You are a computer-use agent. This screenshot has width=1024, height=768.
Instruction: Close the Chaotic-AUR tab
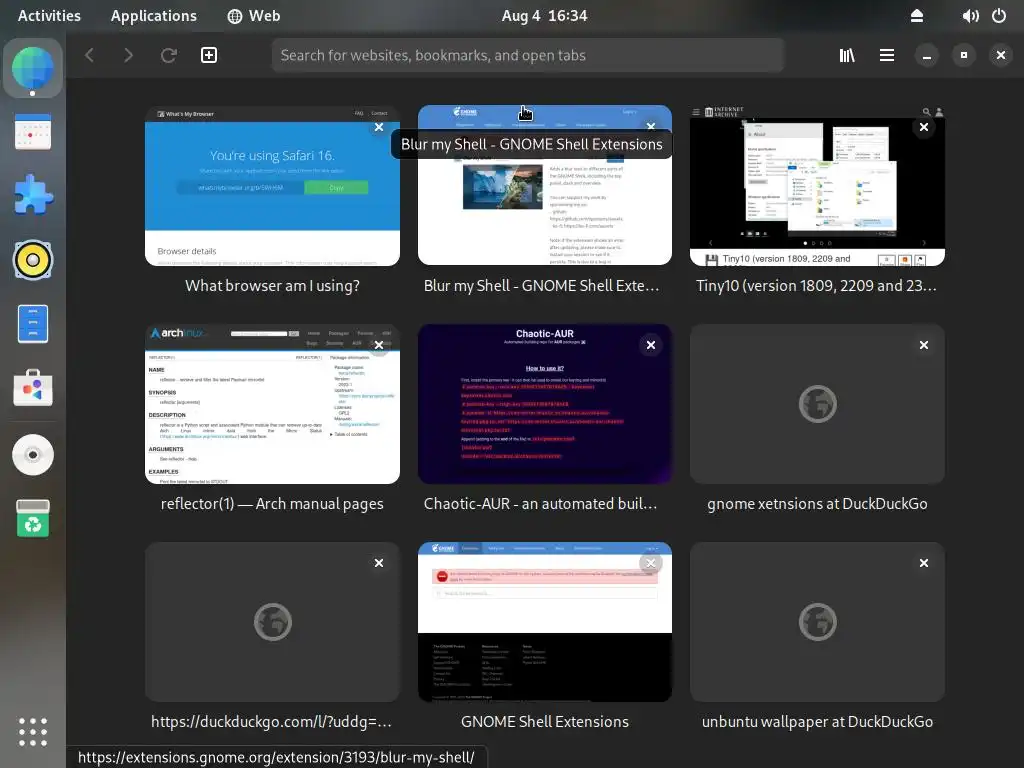tap(650, 345)
